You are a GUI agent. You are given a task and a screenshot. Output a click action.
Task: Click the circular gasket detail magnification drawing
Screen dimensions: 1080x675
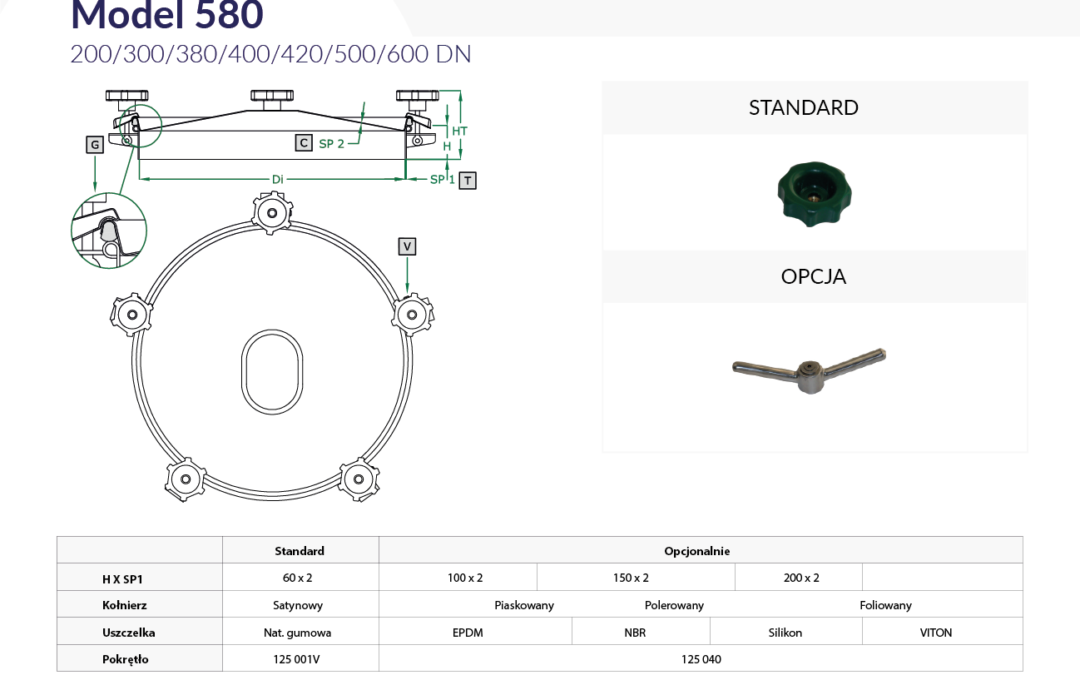[x=109, y=230]
